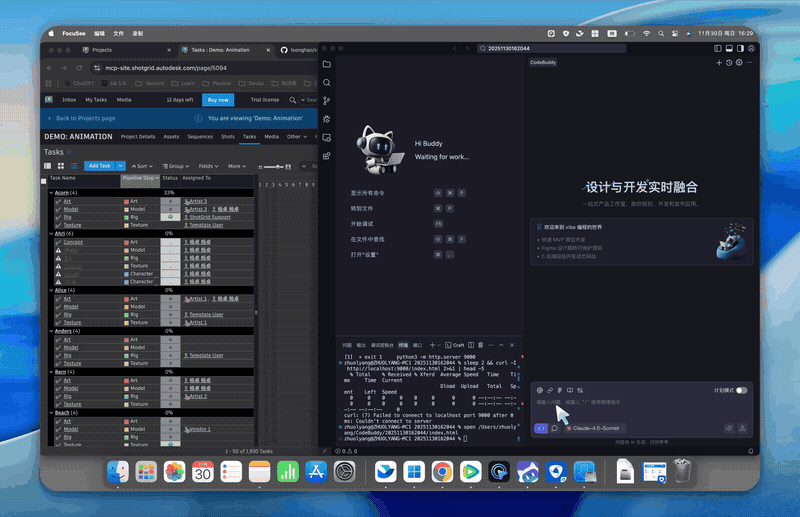Open chat history icon in CodeBuddy panel

(729, 63)
